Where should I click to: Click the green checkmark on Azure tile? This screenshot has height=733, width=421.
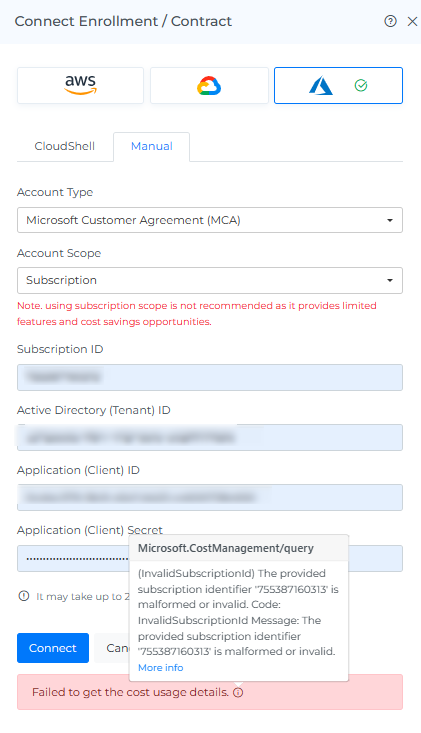[361, 86]
